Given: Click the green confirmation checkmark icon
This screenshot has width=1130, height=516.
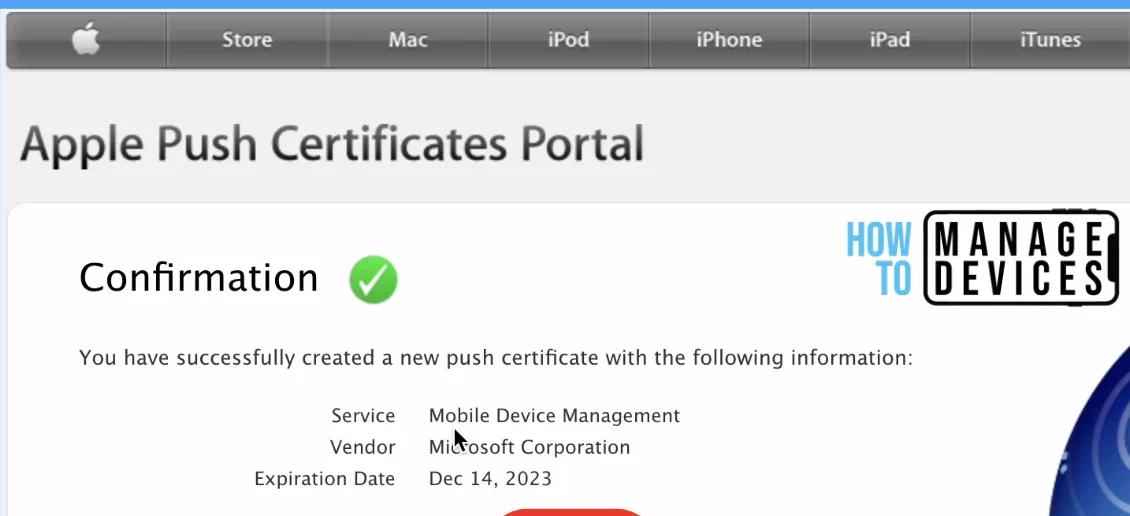Looking at the screenshot, I should 373,280.
